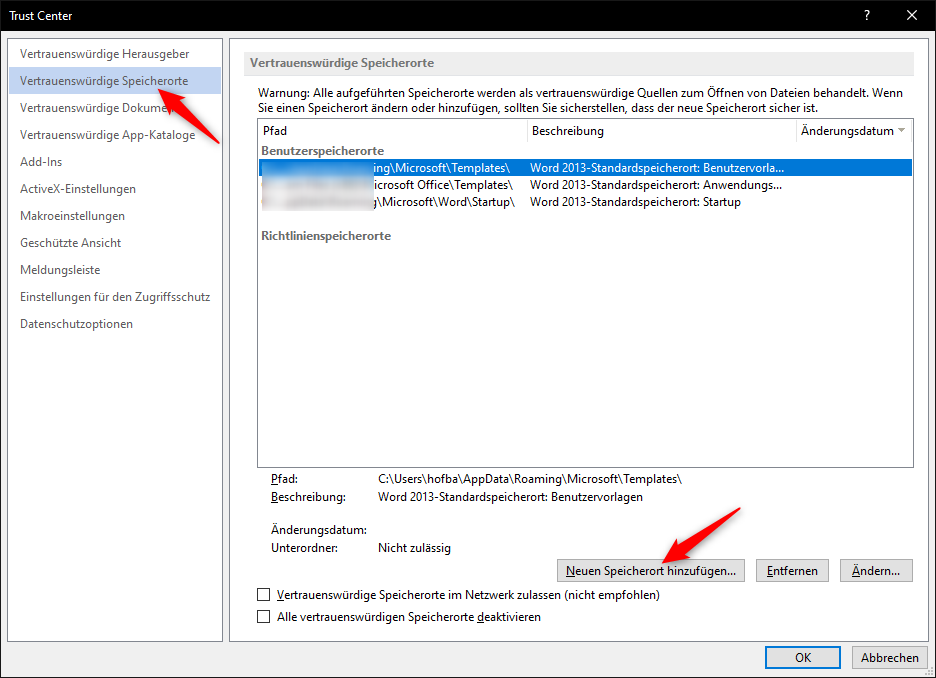Open ActiveX-Einstellungen page
This screenshot has width=936, height=678.
point(78,189)
